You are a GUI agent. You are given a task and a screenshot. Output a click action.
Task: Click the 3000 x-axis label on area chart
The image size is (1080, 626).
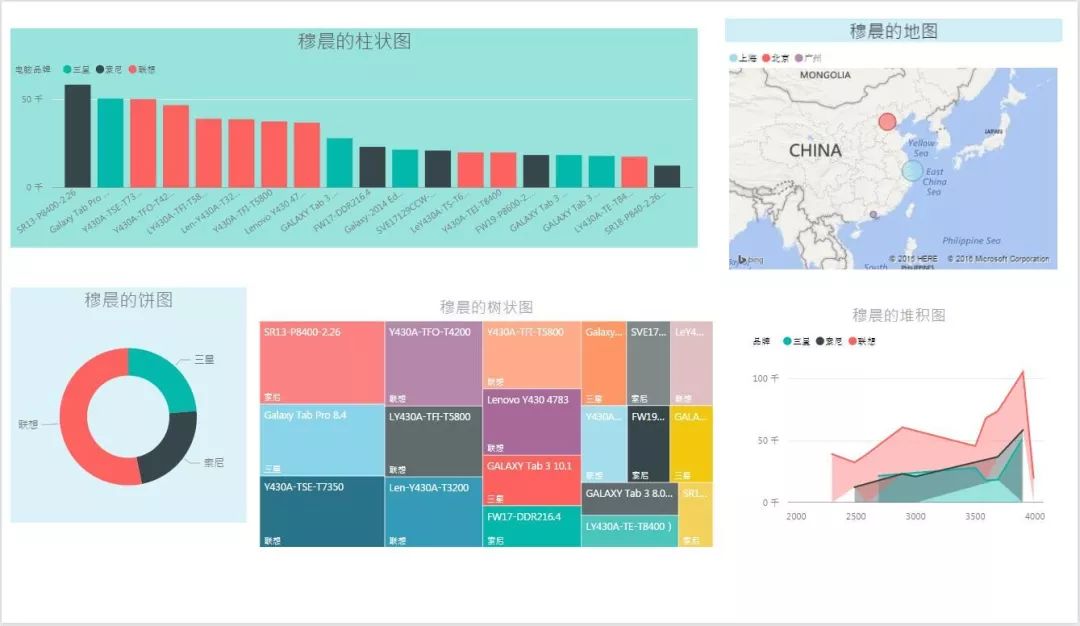coord(915,516)
